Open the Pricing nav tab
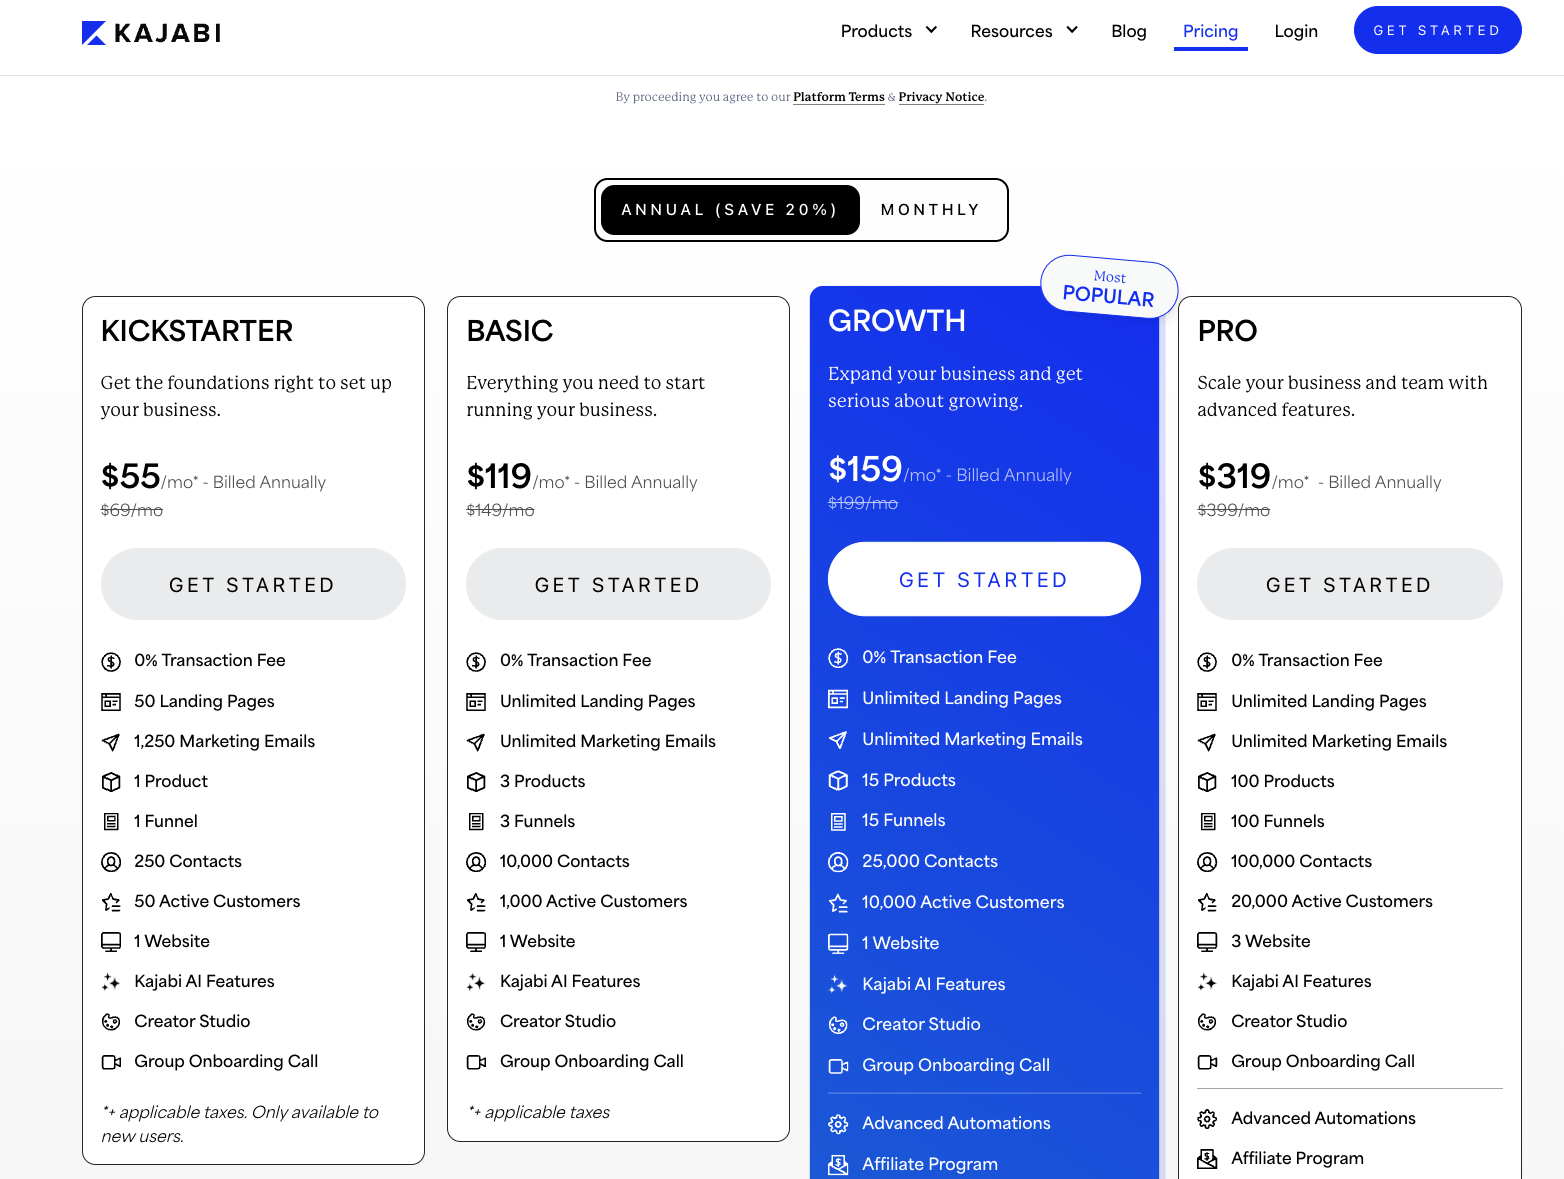 pos(1210,31)
